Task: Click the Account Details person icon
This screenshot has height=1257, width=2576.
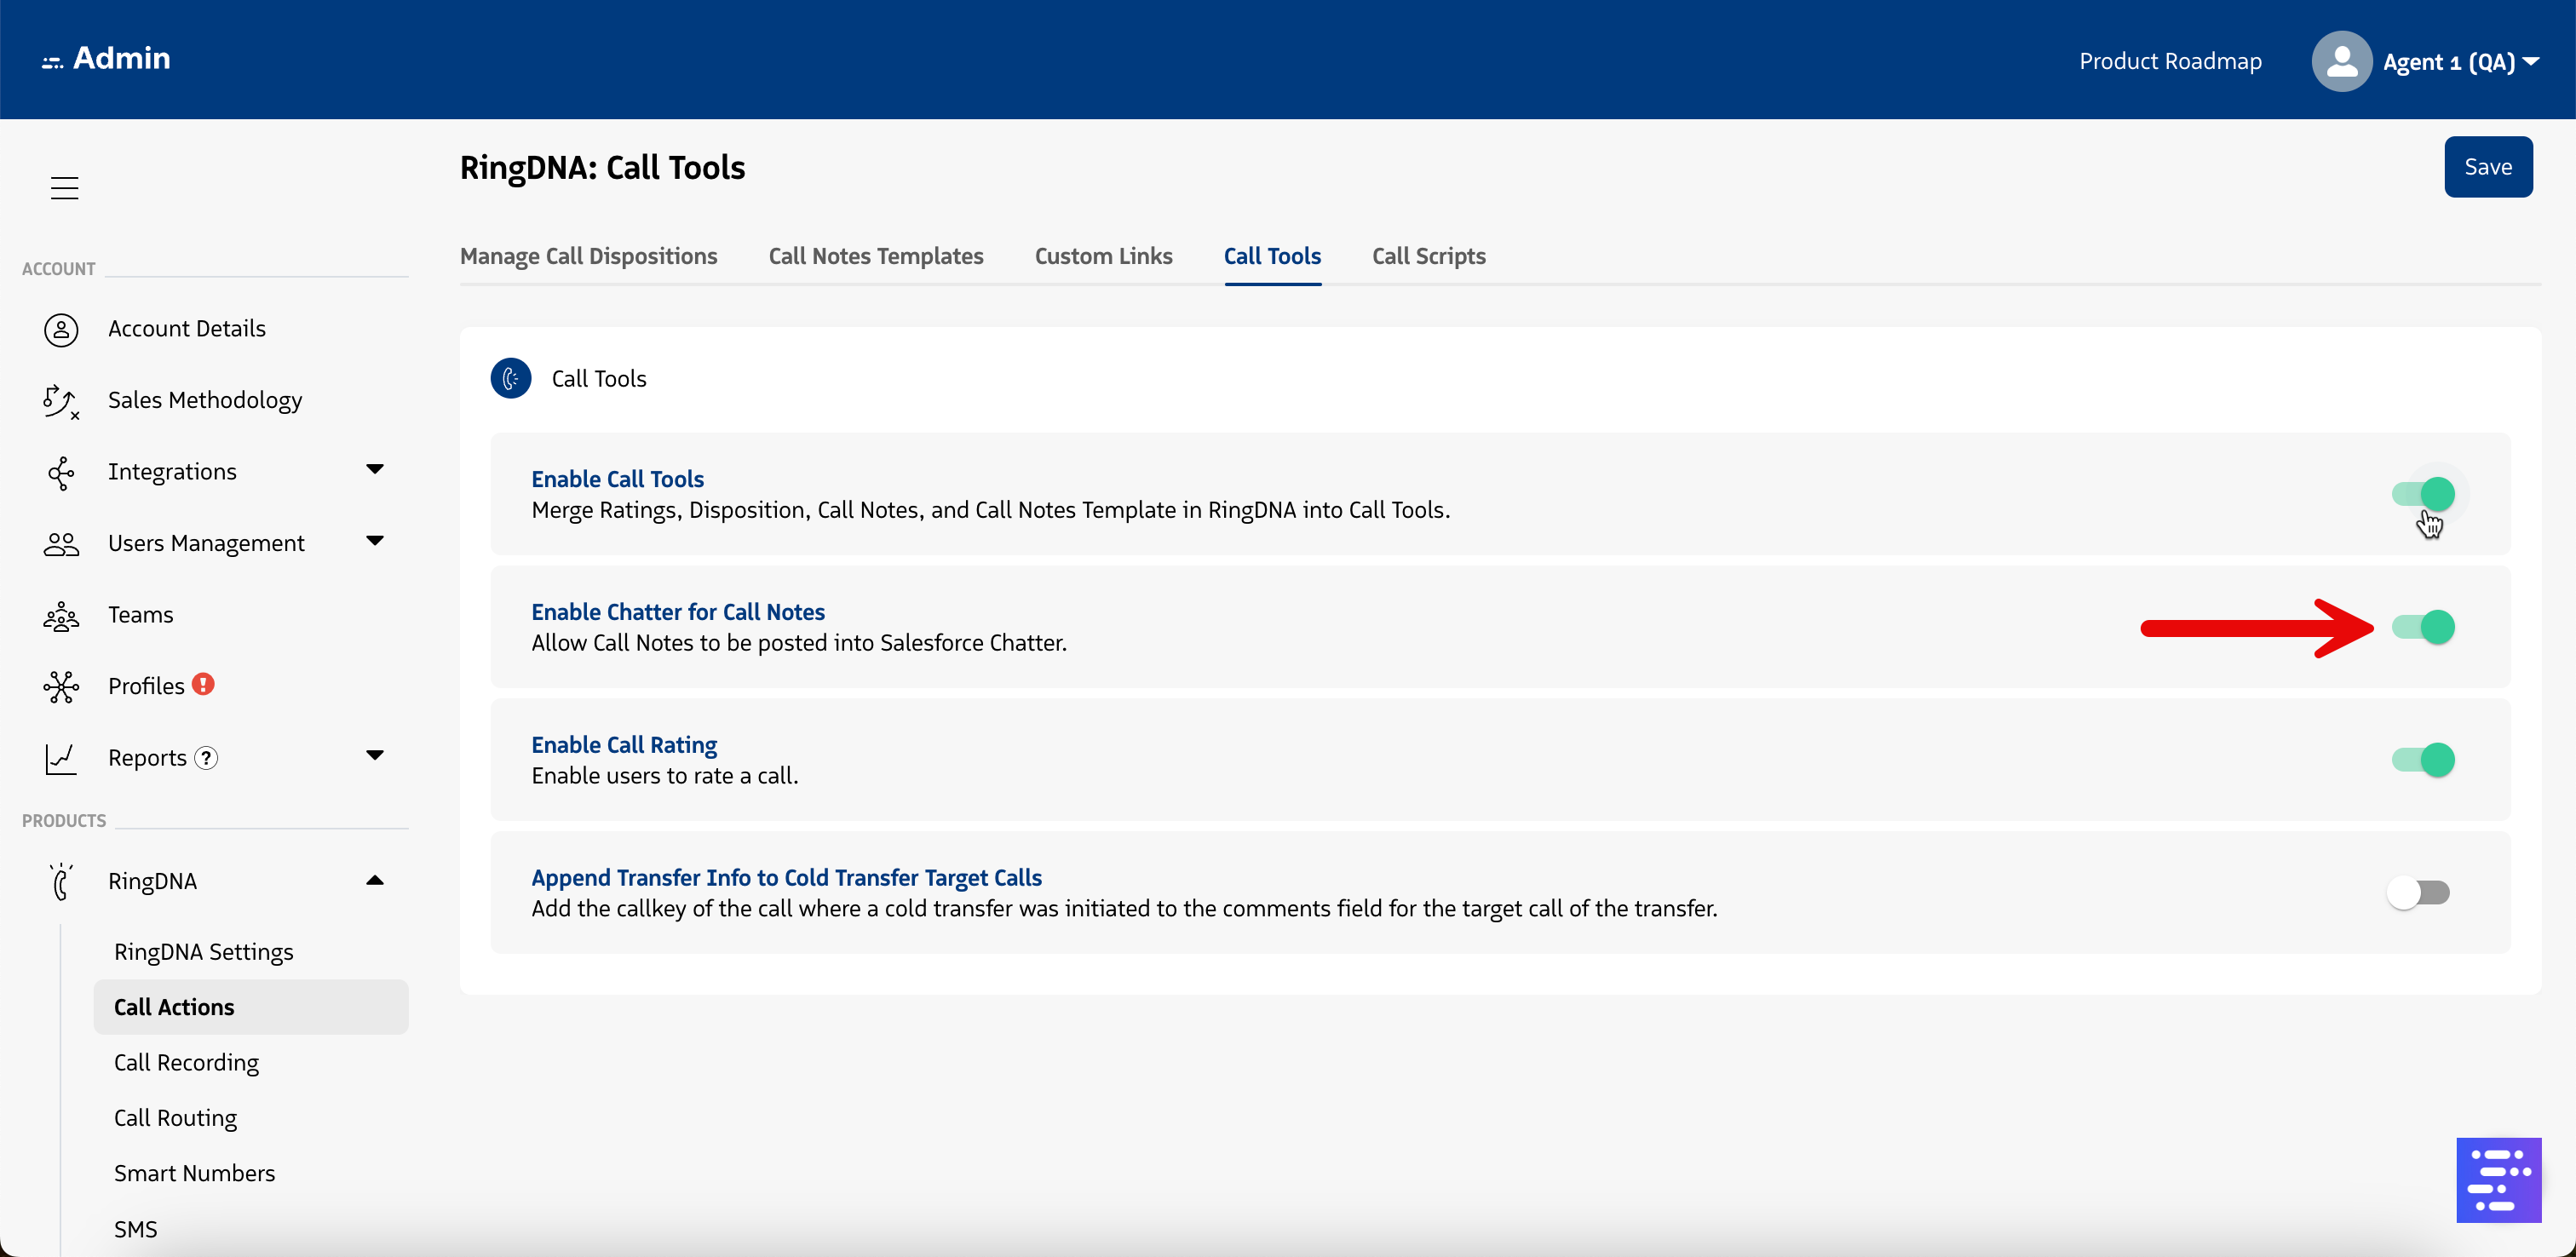Action: (x=61, y=329)
